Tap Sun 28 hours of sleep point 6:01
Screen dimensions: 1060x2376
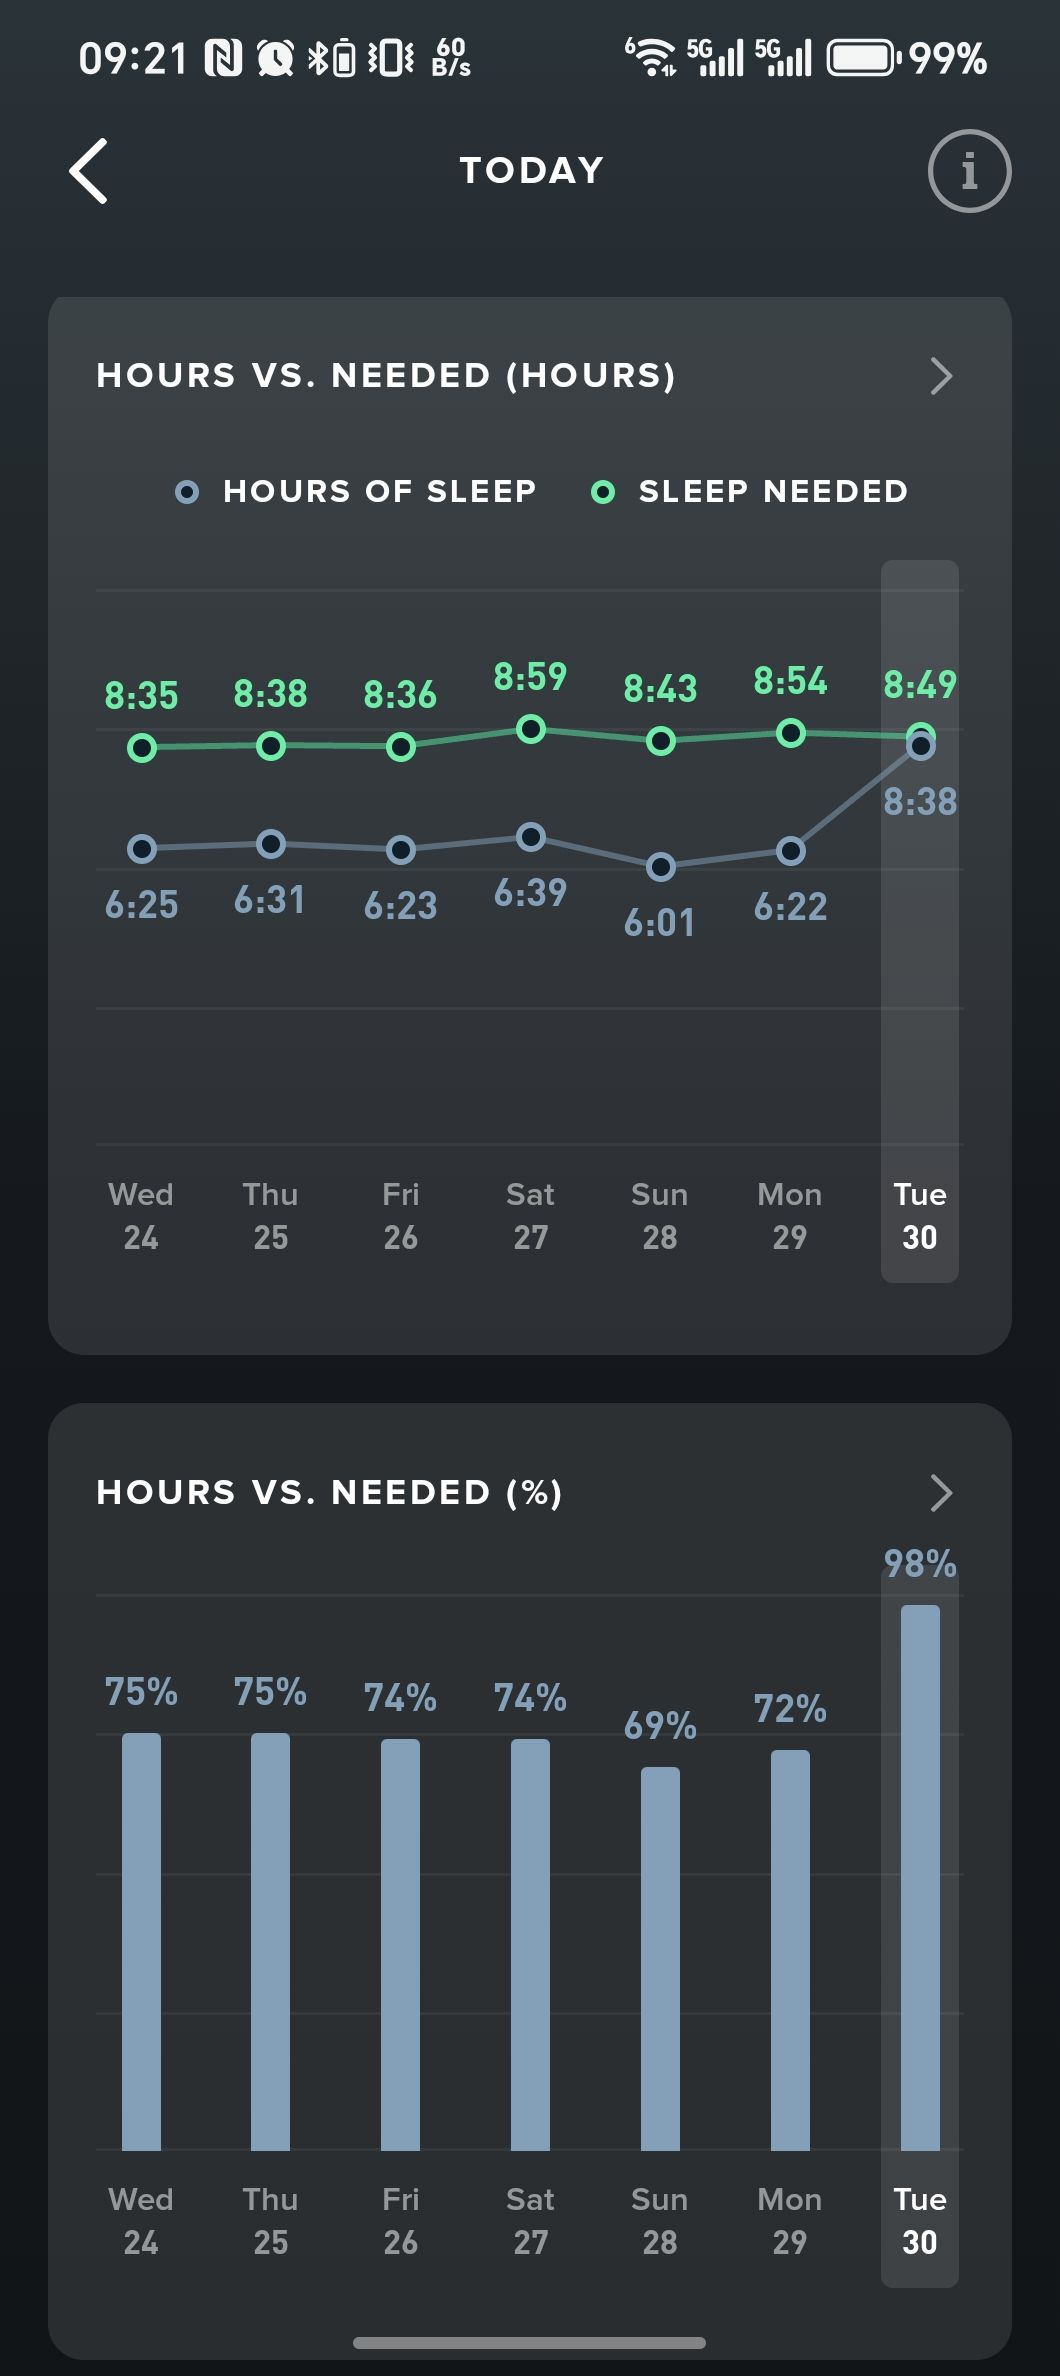coord(660,867)
